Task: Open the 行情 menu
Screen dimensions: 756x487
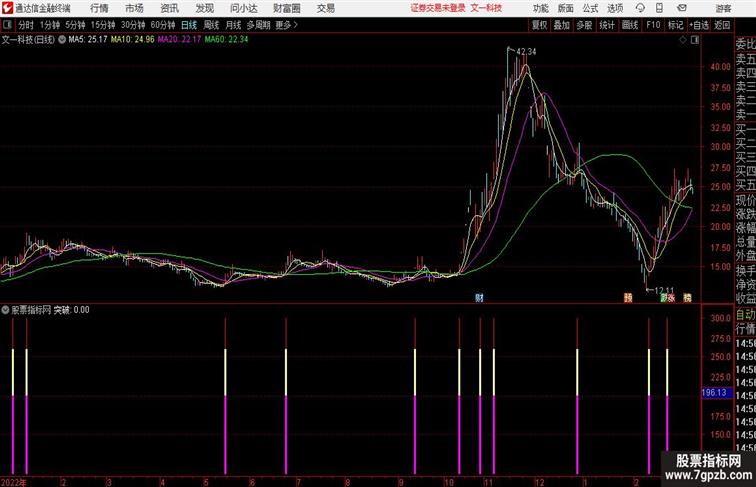Action: click(99, 8)
